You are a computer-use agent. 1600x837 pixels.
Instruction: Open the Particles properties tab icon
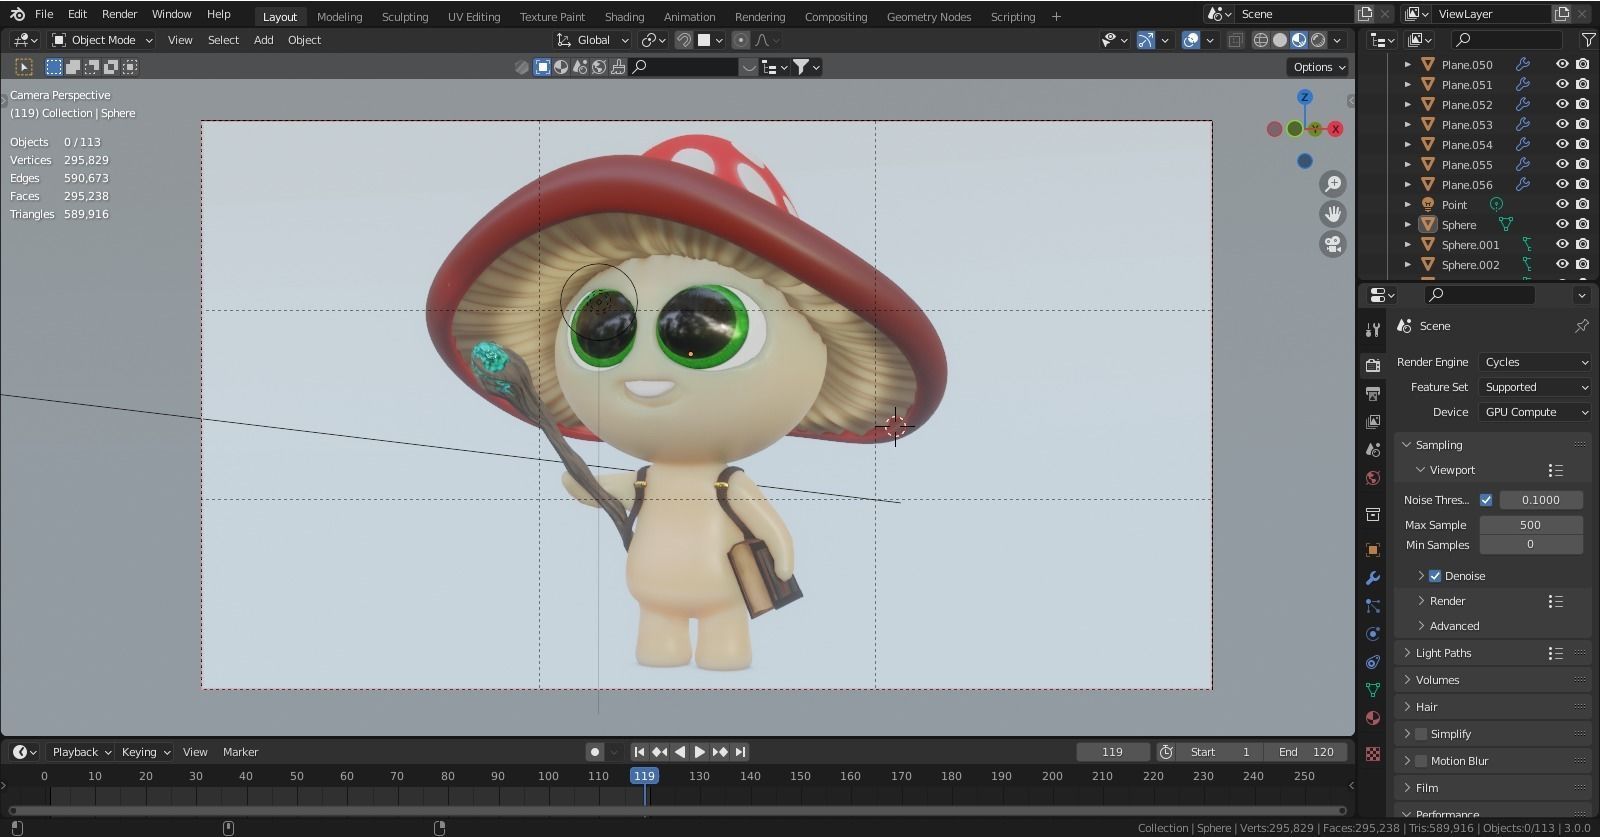pyautogui.click(x=1373, y=606)
